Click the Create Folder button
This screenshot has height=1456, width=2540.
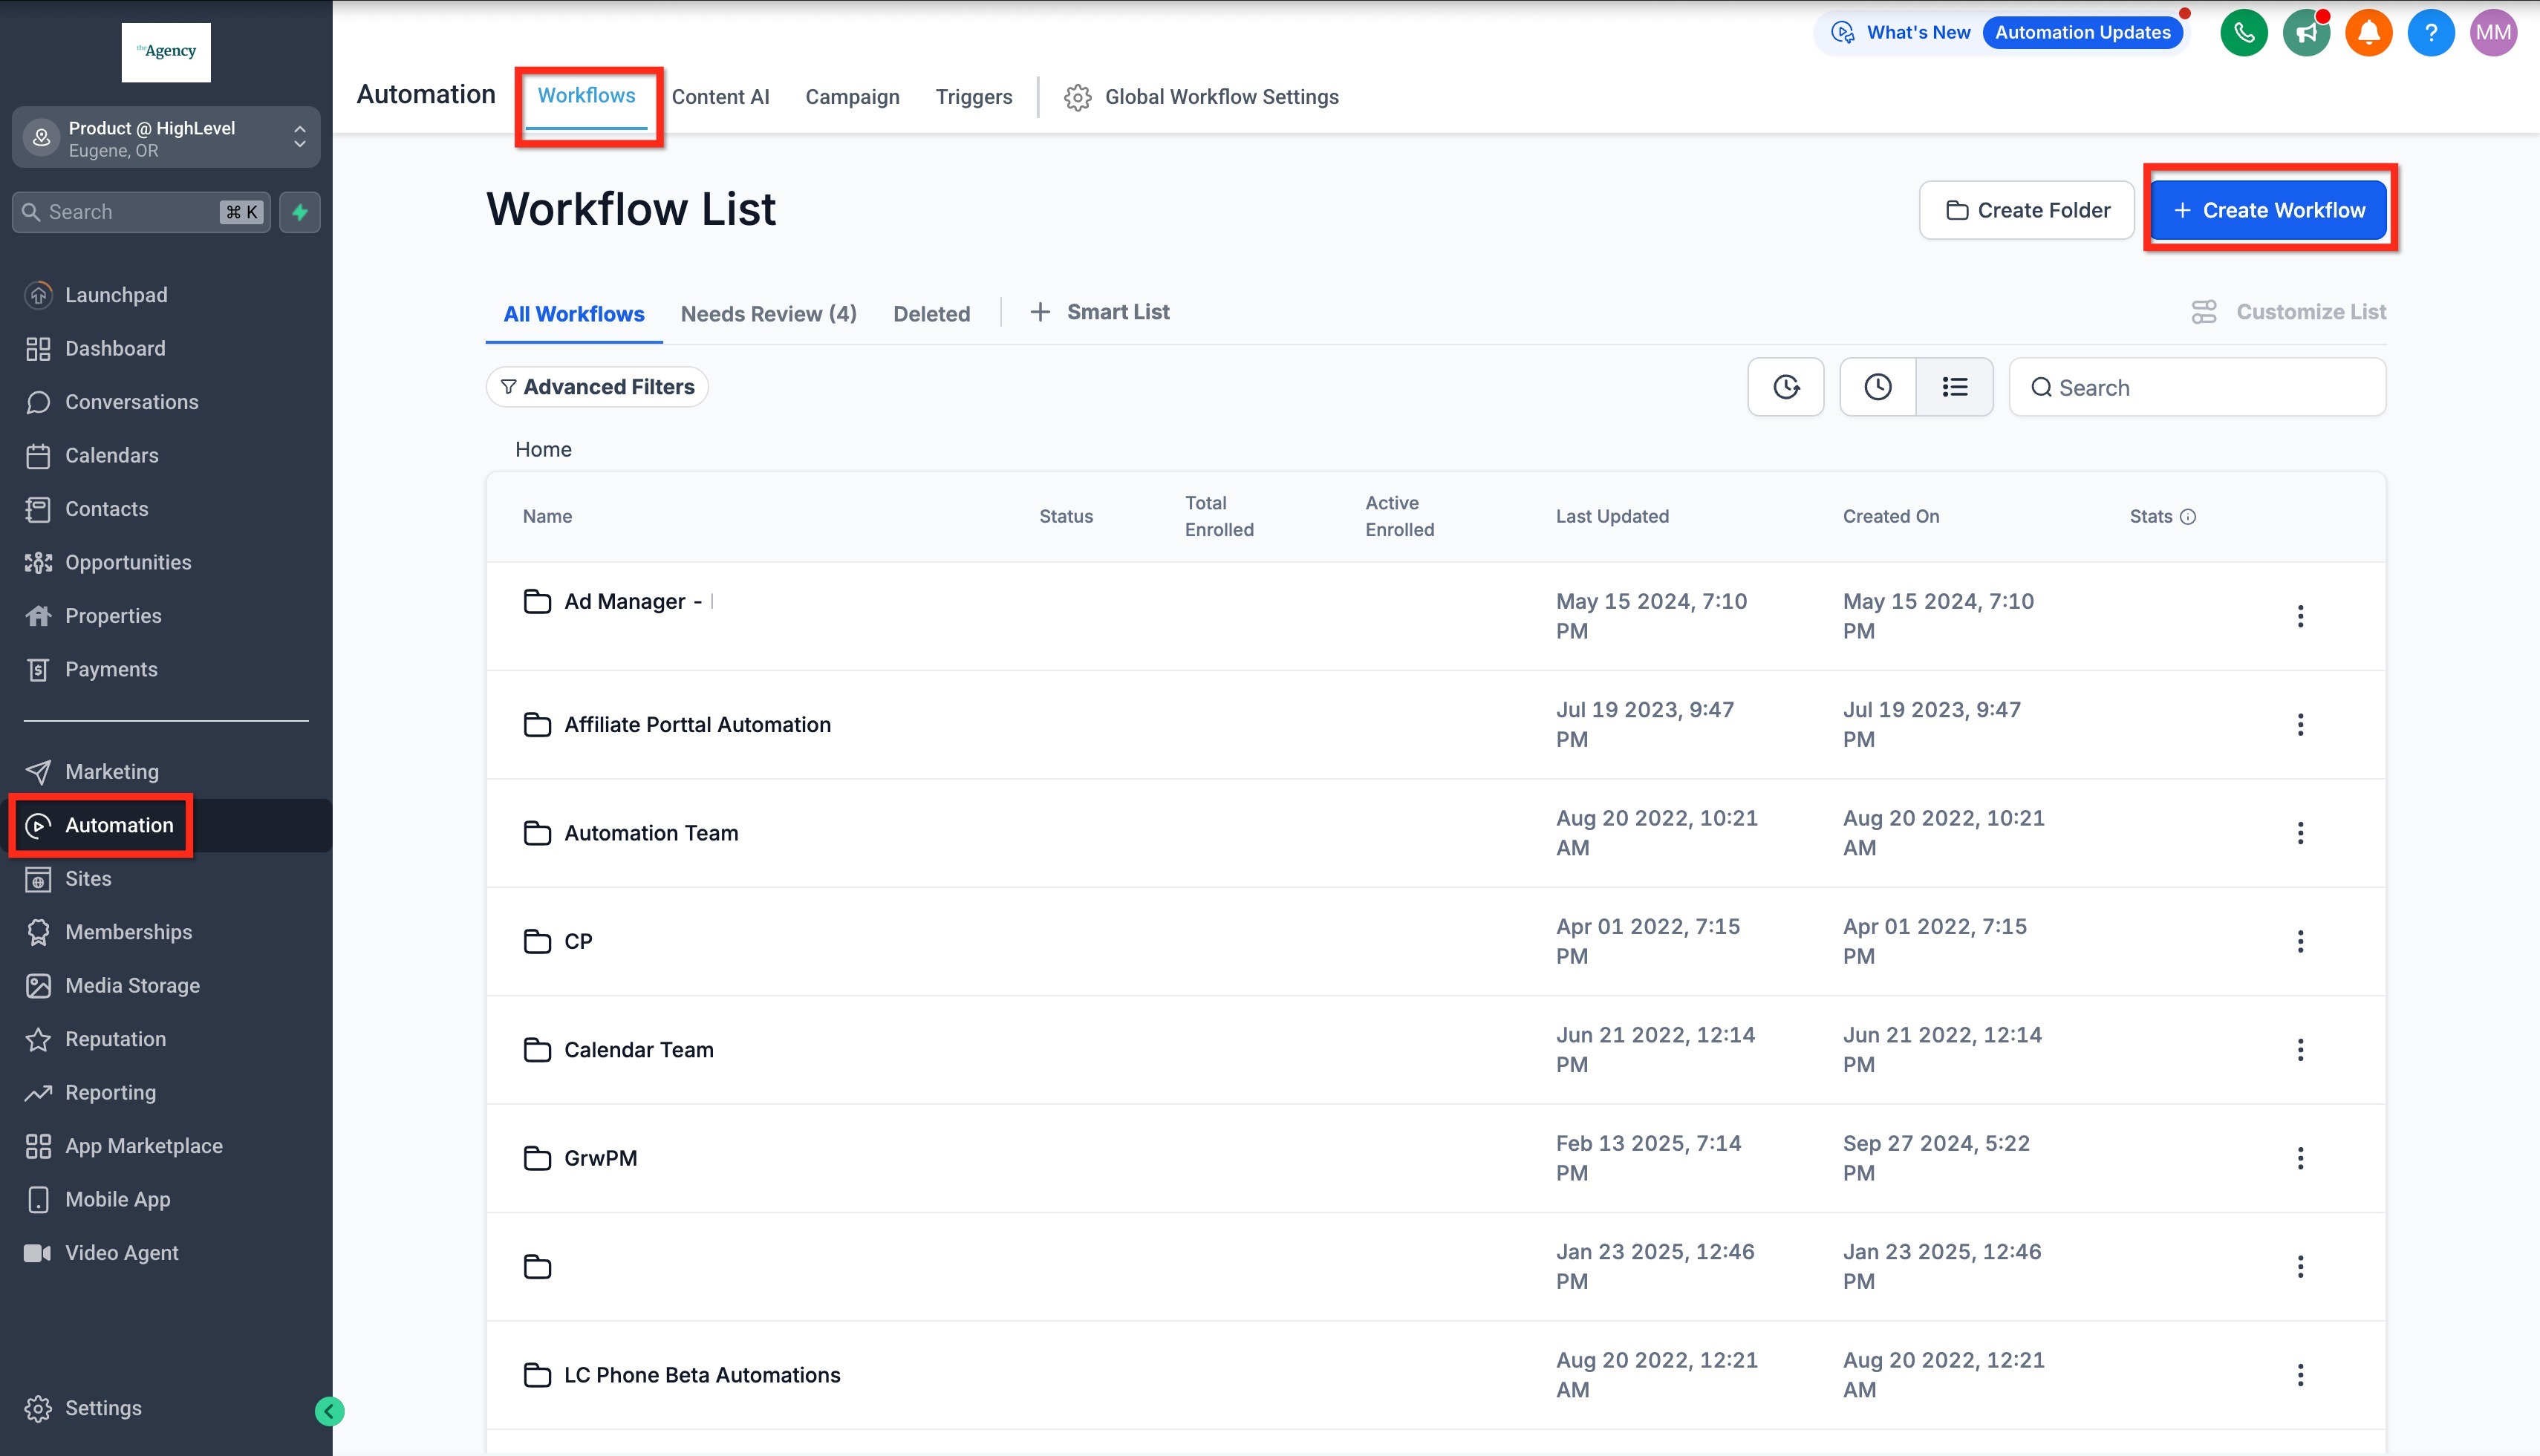(x=2026, y=210)
